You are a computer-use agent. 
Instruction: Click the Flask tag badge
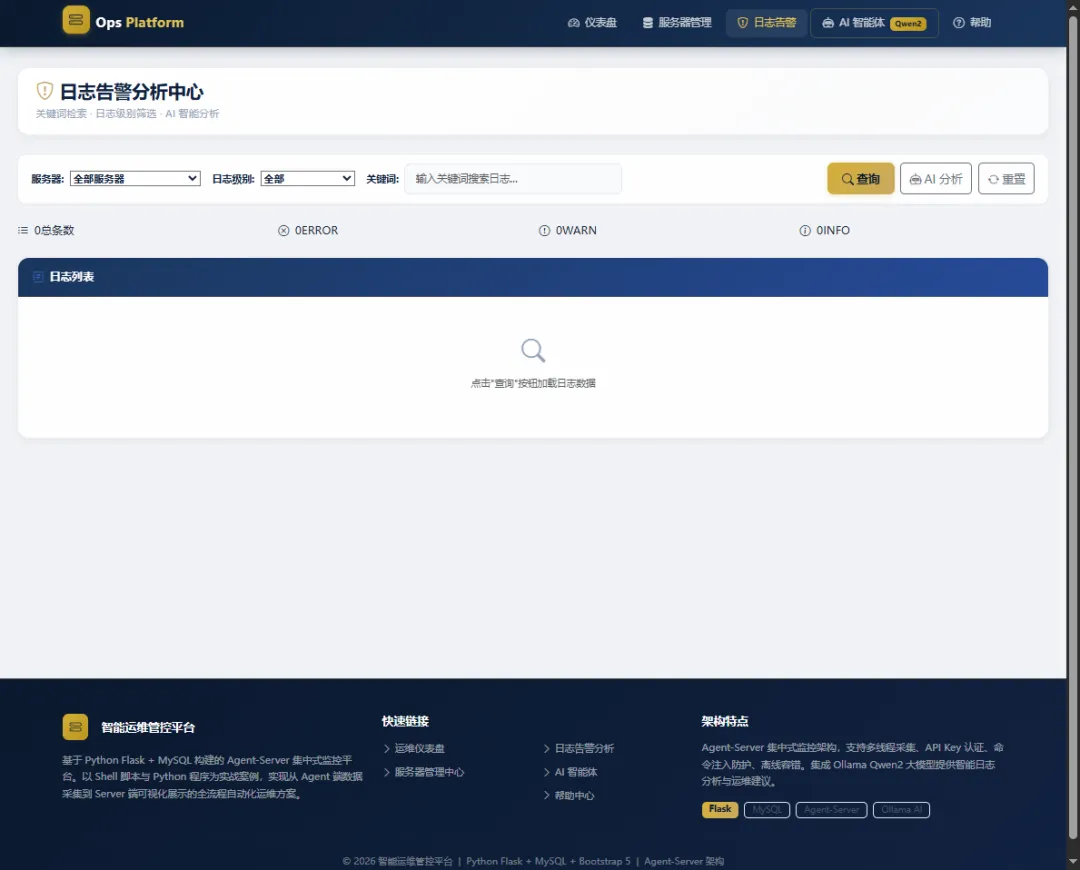click(x=720, y=809)
